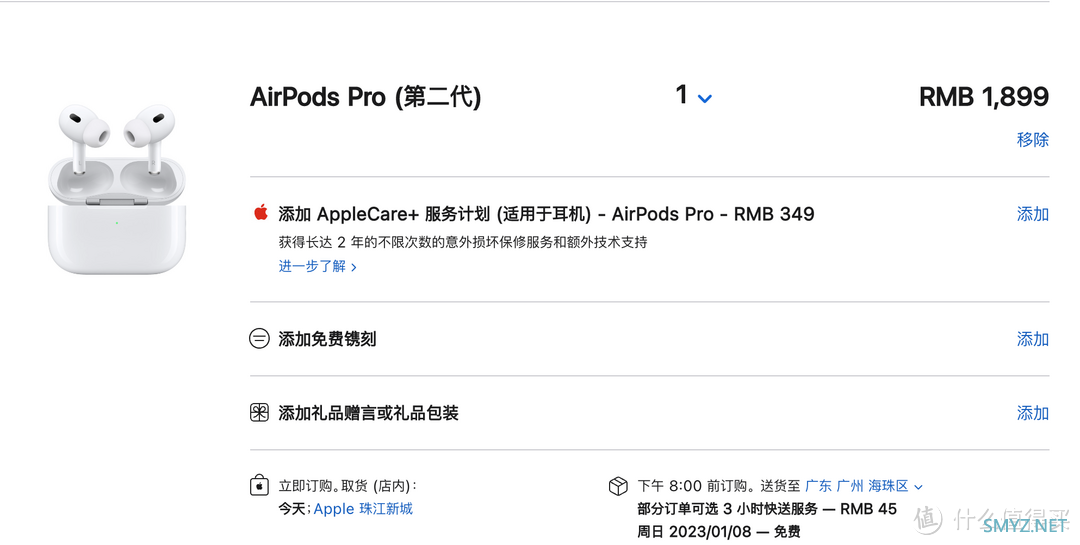Click the delivery box icon
Viewport: 1080px width, 545px height.
tap(618, 486)
